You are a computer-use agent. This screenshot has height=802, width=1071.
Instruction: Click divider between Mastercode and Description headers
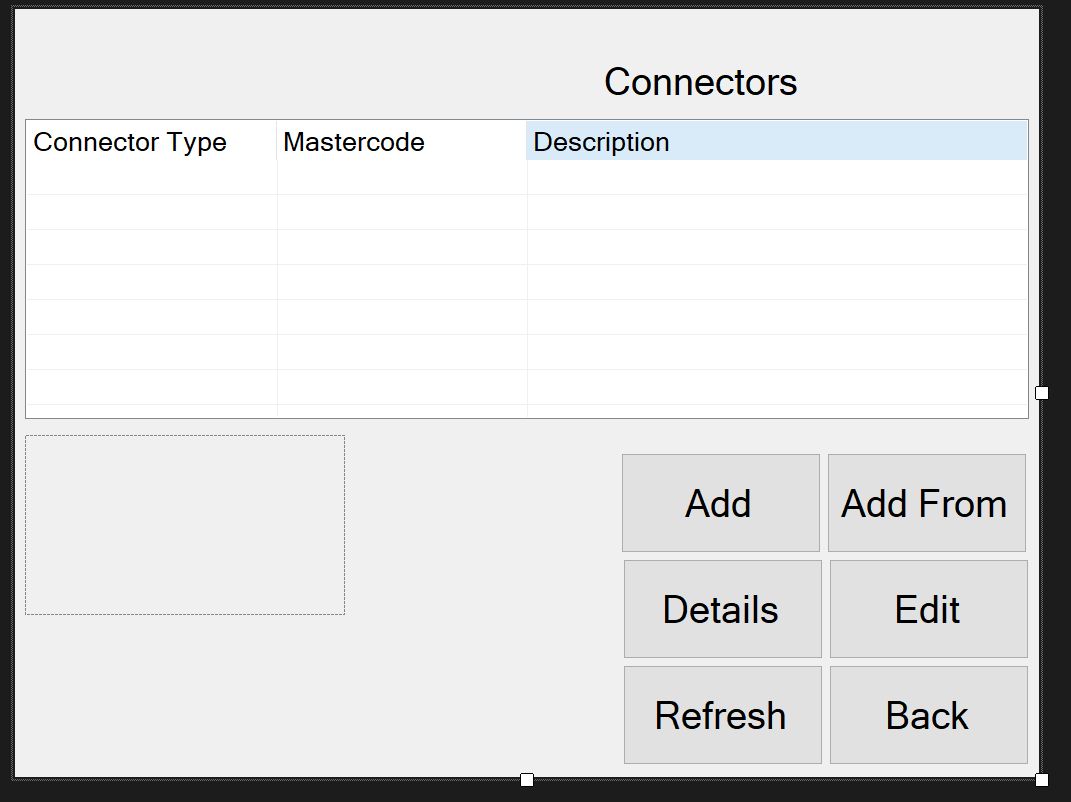click(527, 141)
